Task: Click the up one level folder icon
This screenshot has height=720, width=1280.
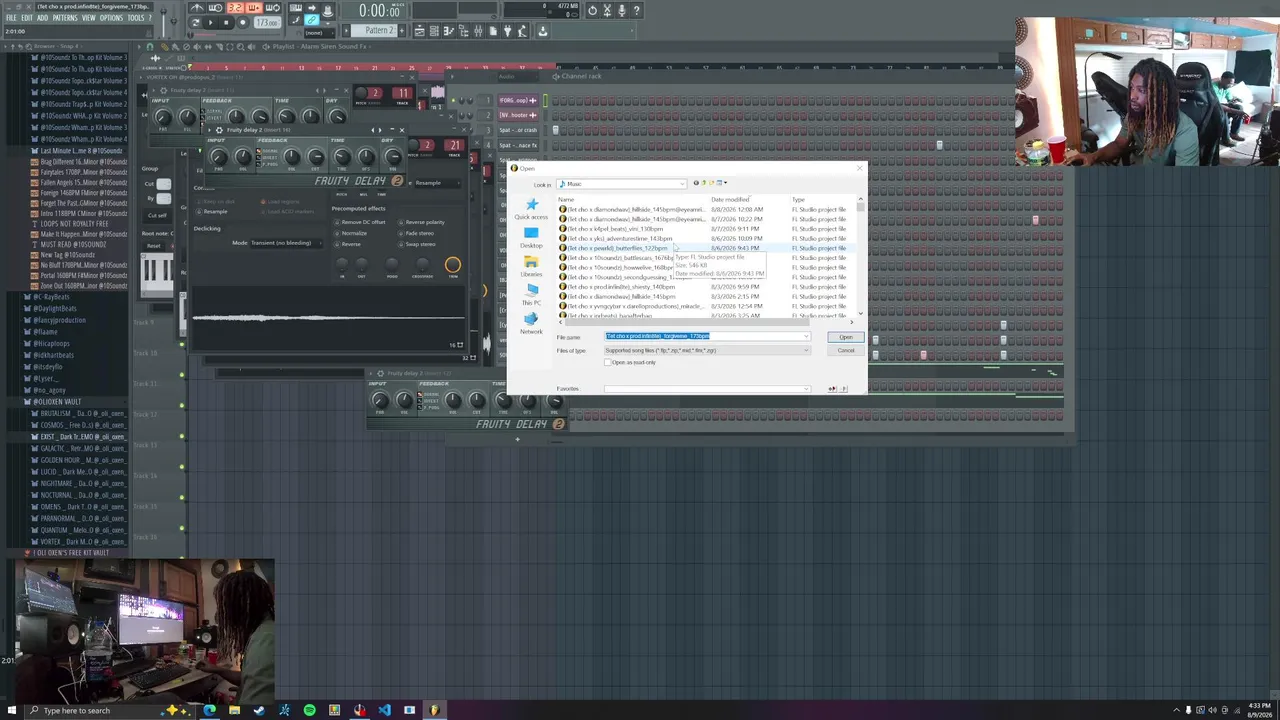Action: (x=704, y=183)
